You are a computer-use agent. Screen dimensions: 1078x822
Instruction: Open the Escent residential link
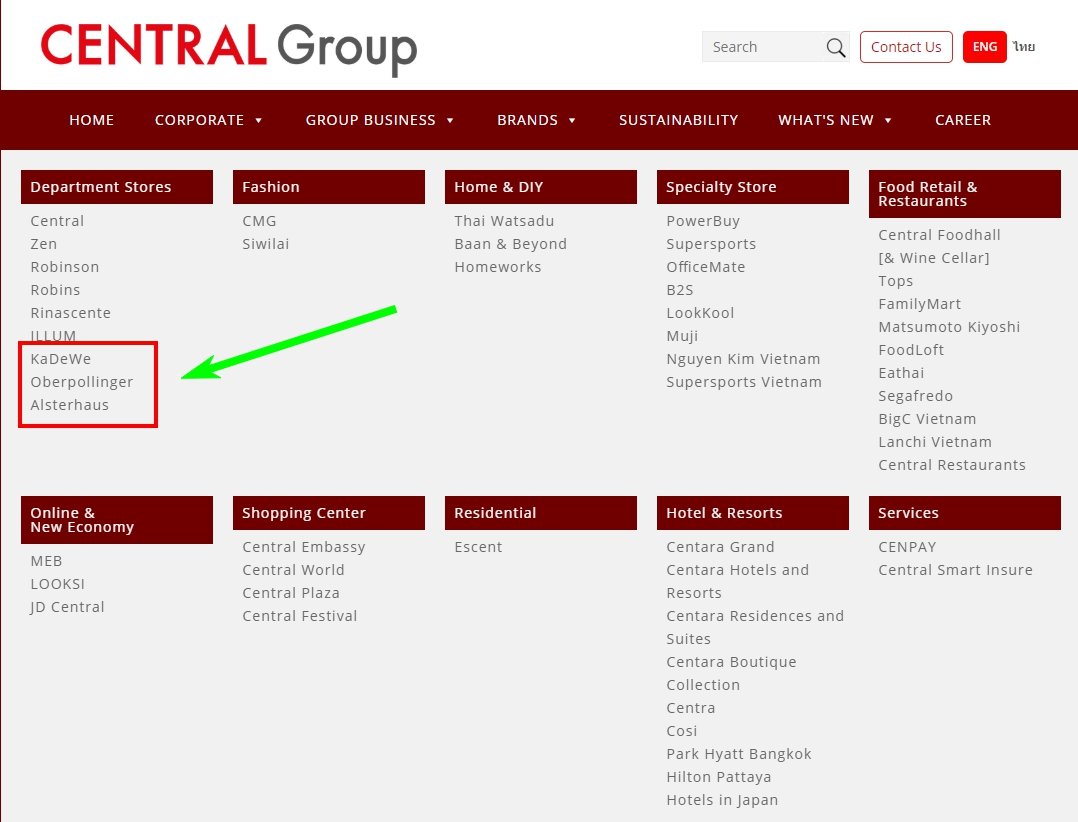(x=478, y=547)
